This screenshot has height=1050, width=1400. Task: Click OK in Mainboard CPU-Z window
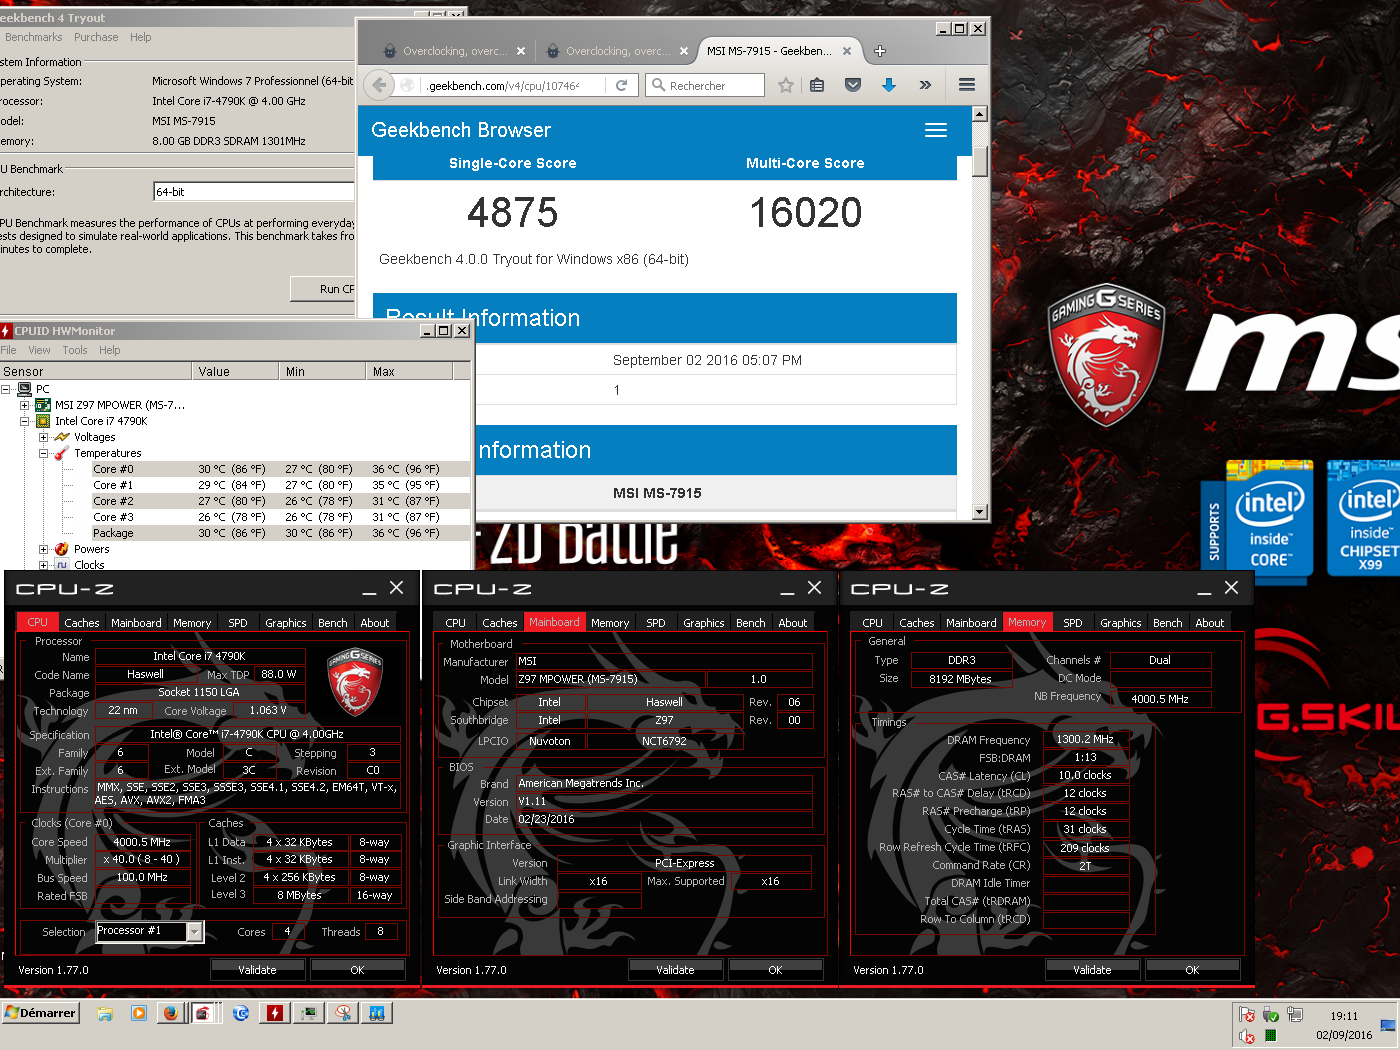[x=775, y=970]
